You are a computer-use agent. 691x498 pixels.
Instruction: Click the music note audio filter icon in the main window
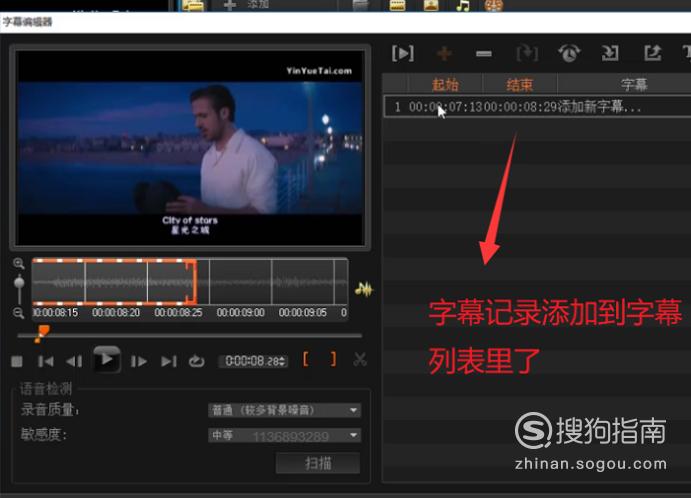coord(463,5)
